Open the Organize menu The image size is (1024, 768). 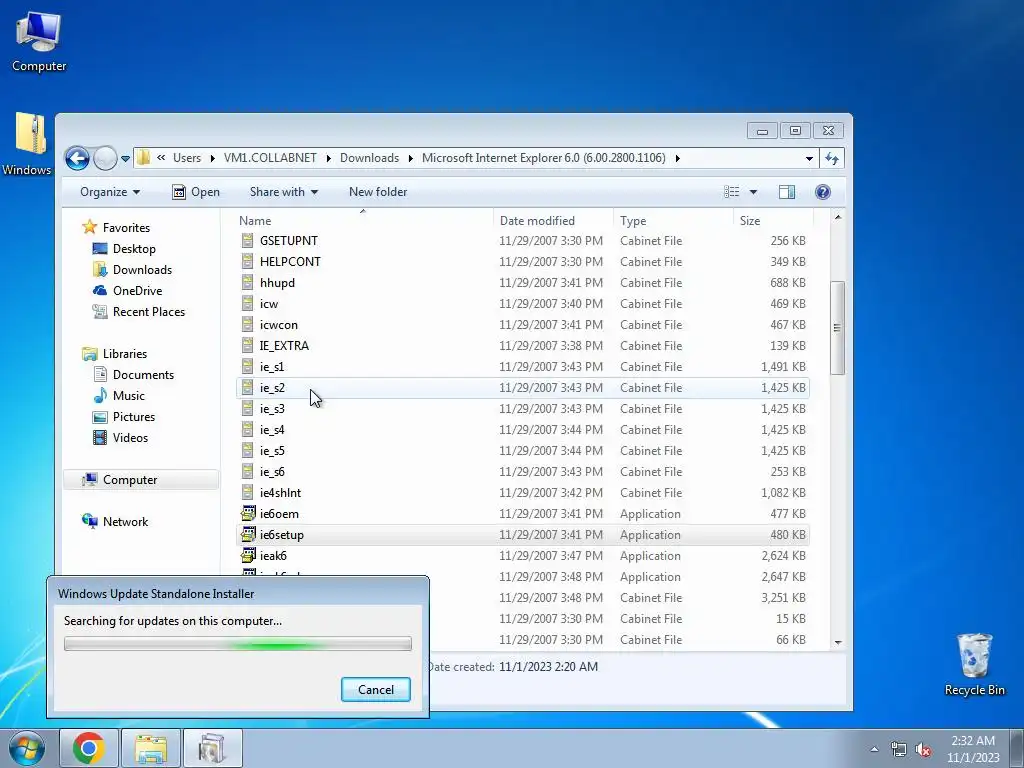[x=110, y=192]
